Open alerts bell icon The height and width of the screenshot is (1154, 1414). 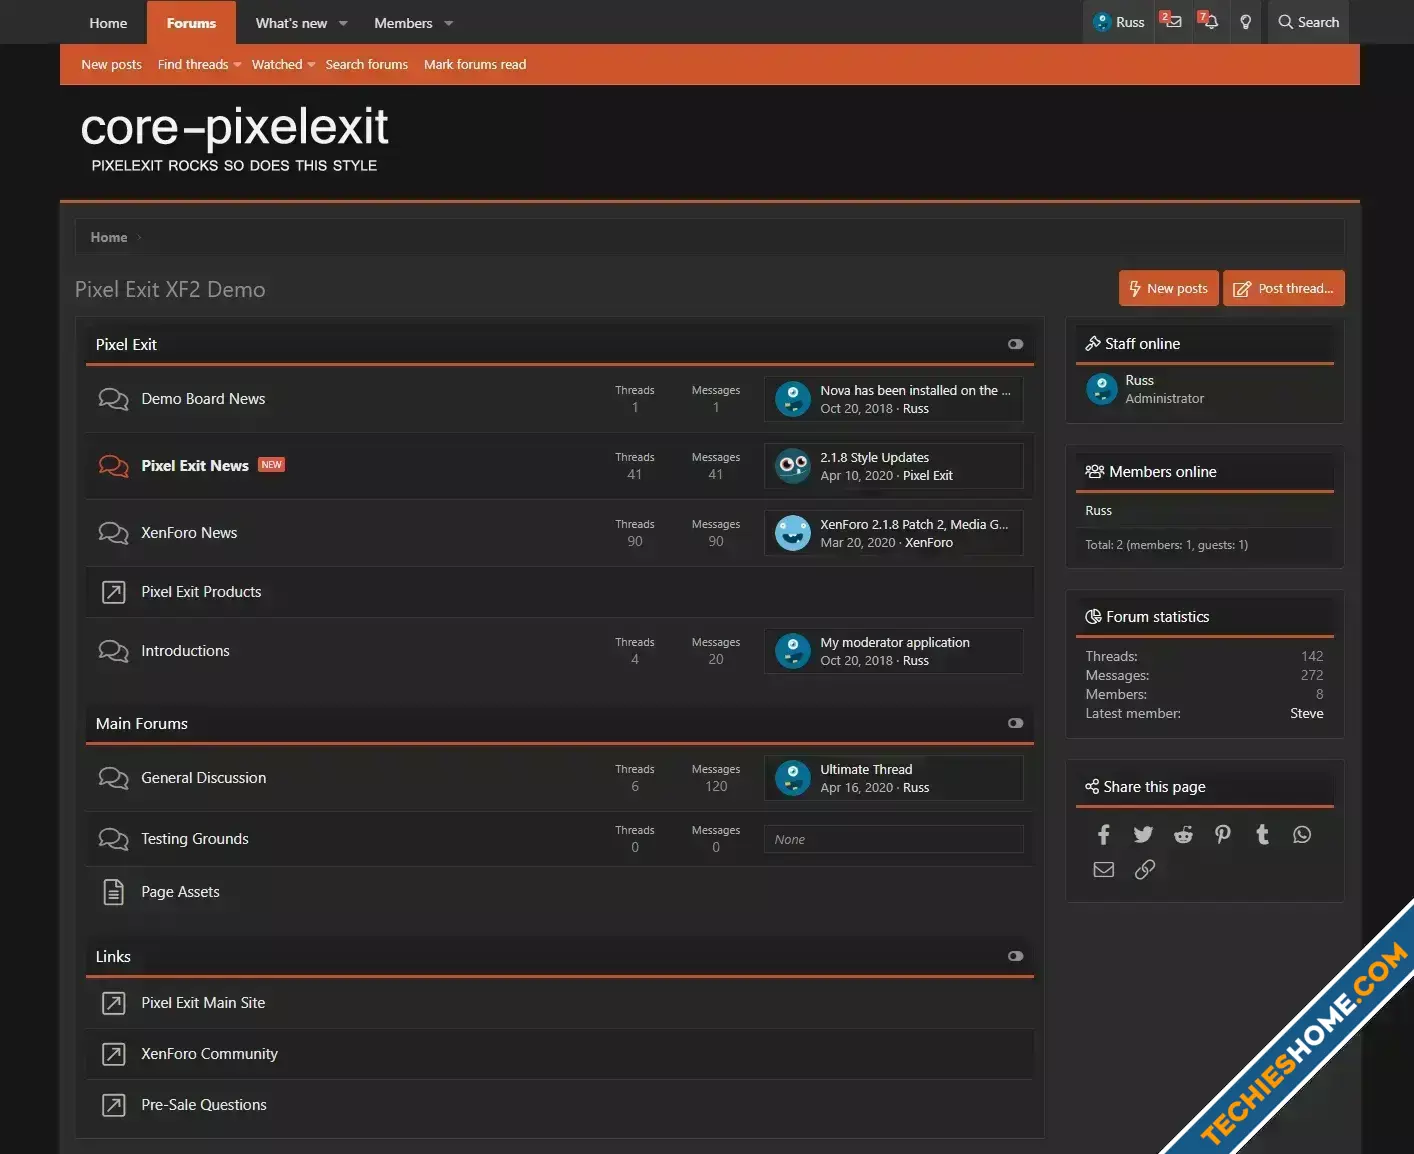pos(1208,22)
